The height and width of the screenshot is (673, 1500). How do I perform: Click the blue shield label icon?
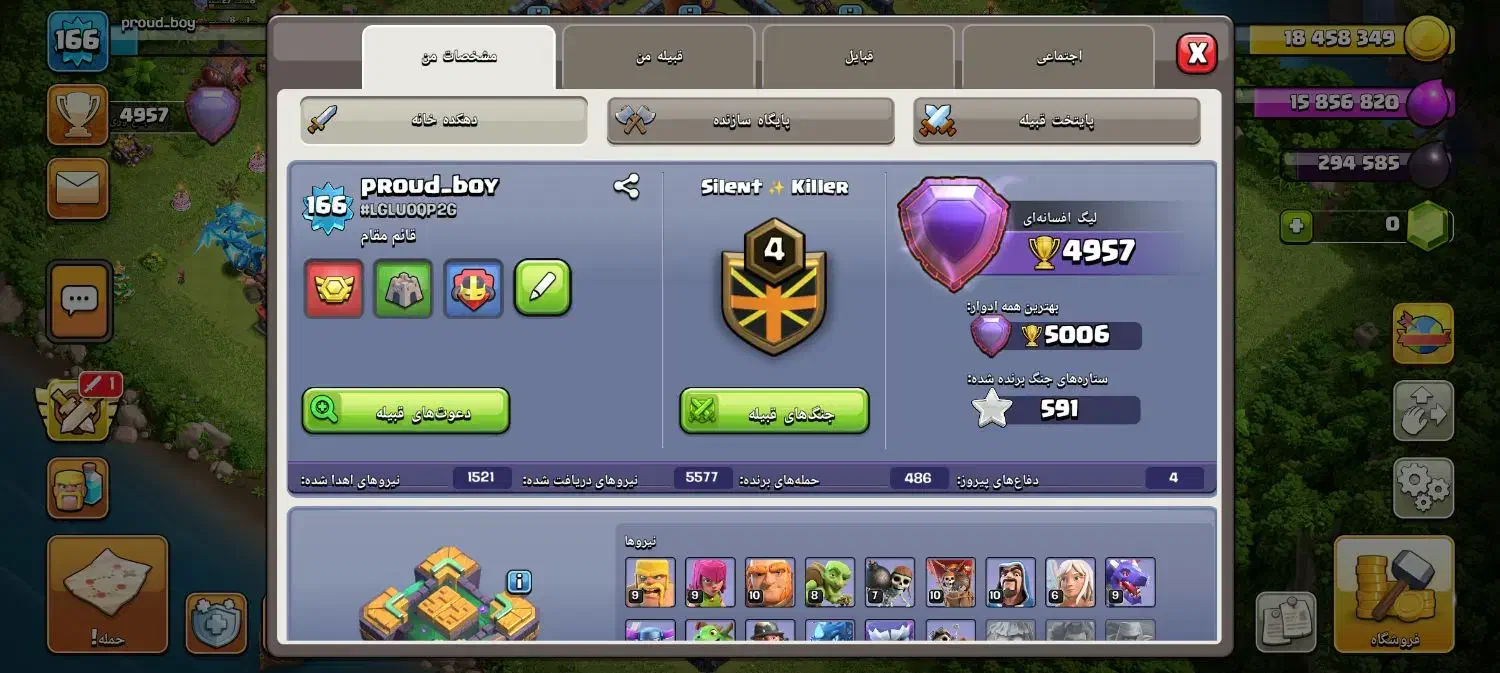click(x=473, y=288)
